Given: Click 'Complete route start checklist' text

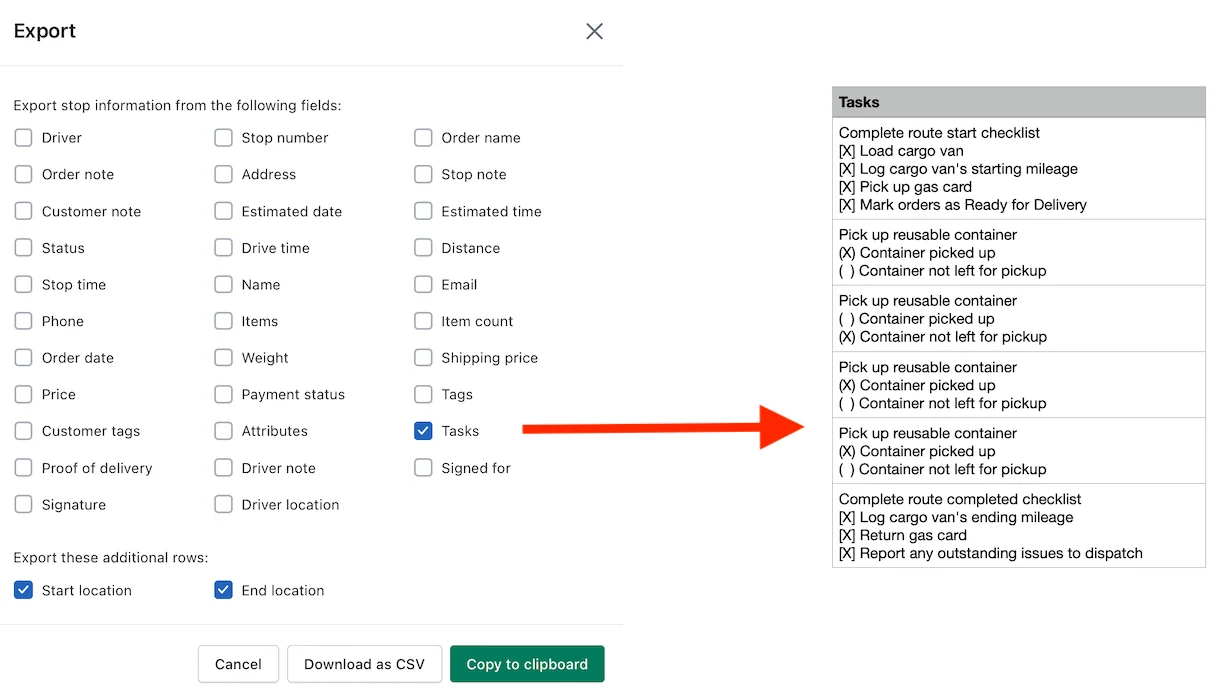Looking at the screenshot, I should (x=939, y=133).
